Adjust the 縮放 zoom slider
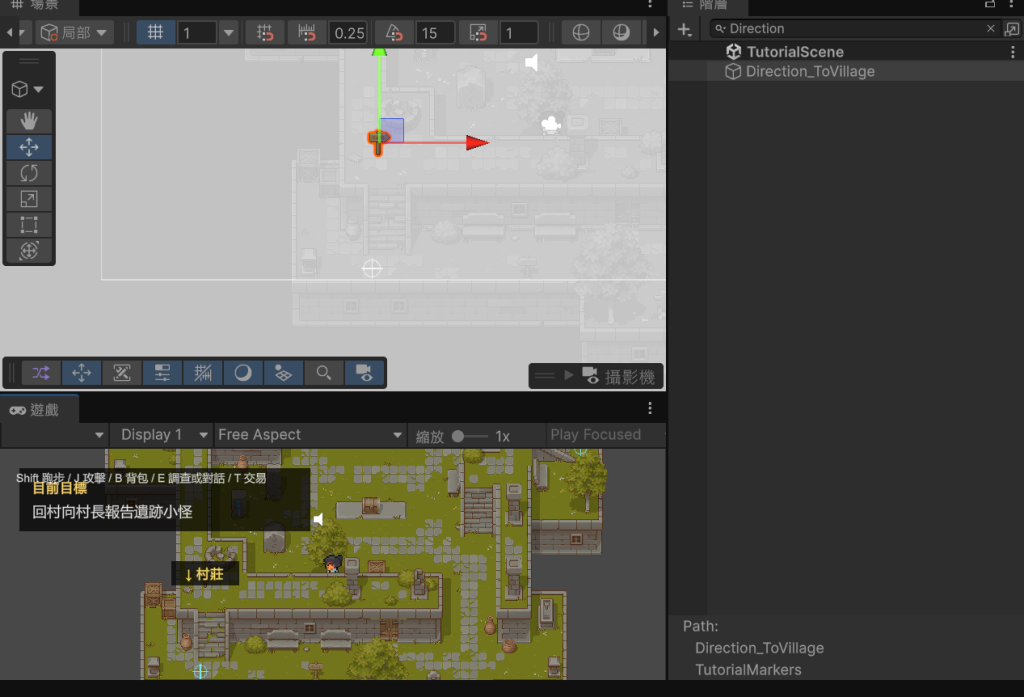 (x=470, y=436)
